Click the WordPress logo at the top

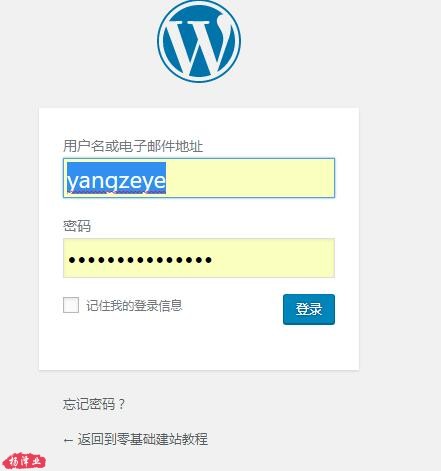[199, 41]
